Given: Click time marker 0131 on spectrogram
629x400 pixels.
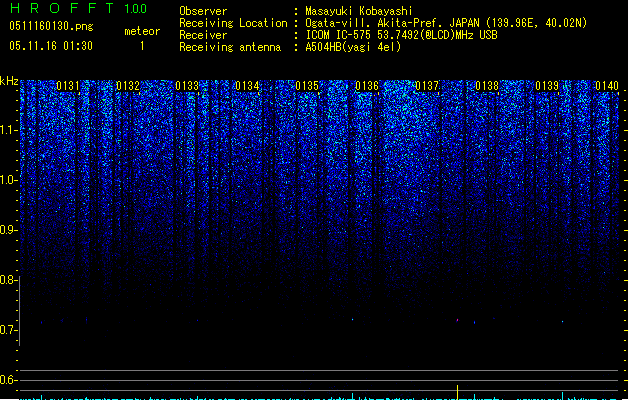Looking at the screenshot, I should tap(68, 86).
